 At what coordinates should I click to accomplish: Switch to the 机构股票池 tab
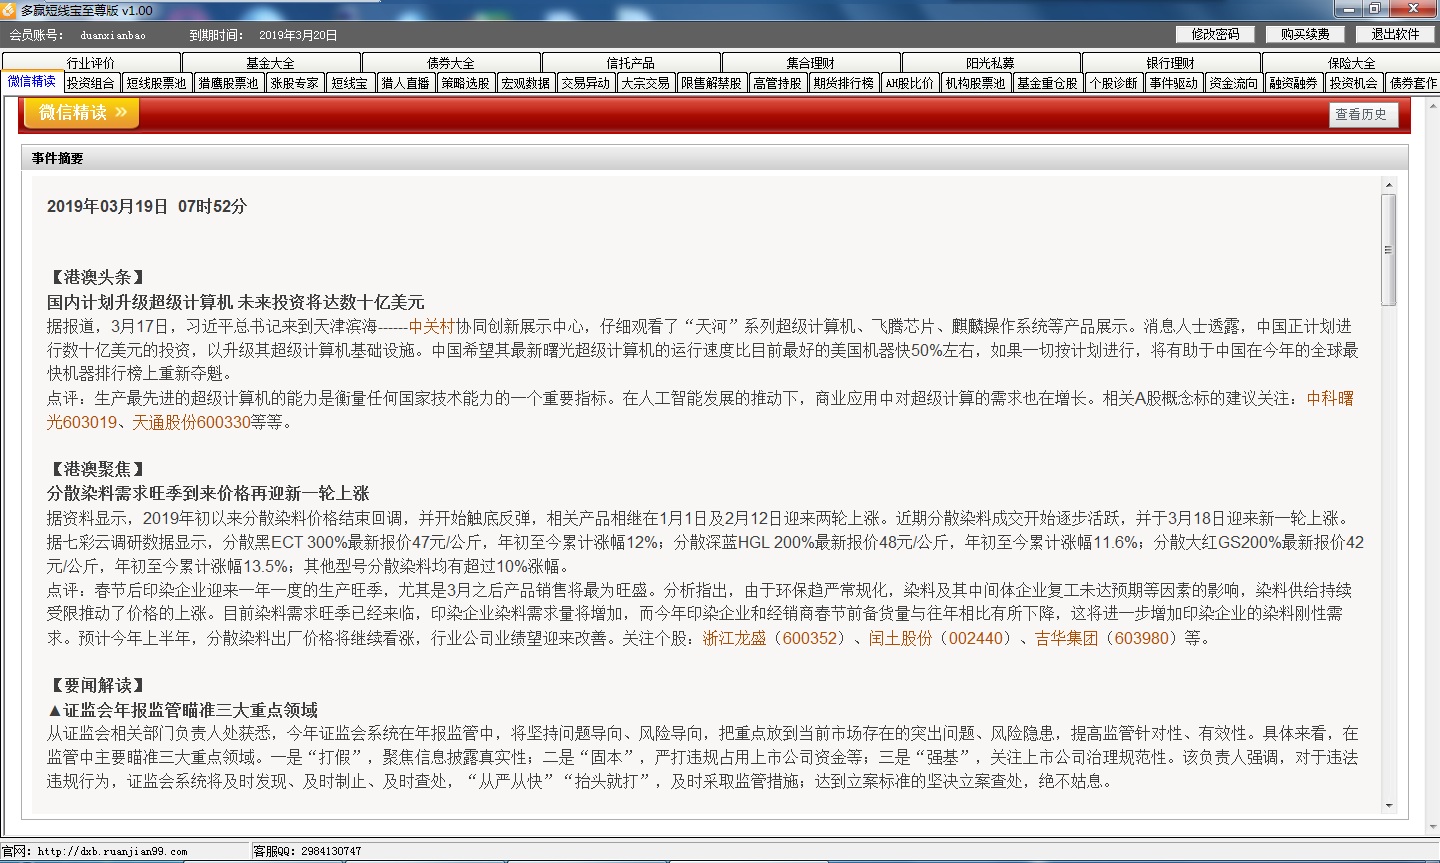(x=976, y=83)
